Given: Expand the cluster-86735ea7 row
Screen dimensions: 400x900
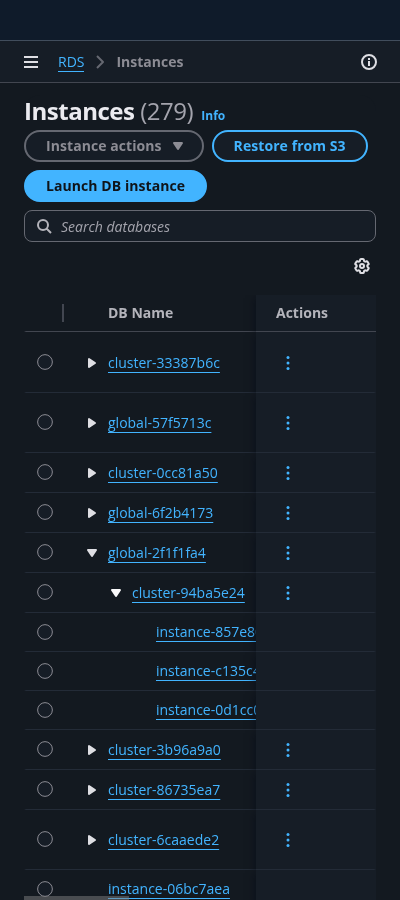Looking at the screenshot, I should point(91,790).
